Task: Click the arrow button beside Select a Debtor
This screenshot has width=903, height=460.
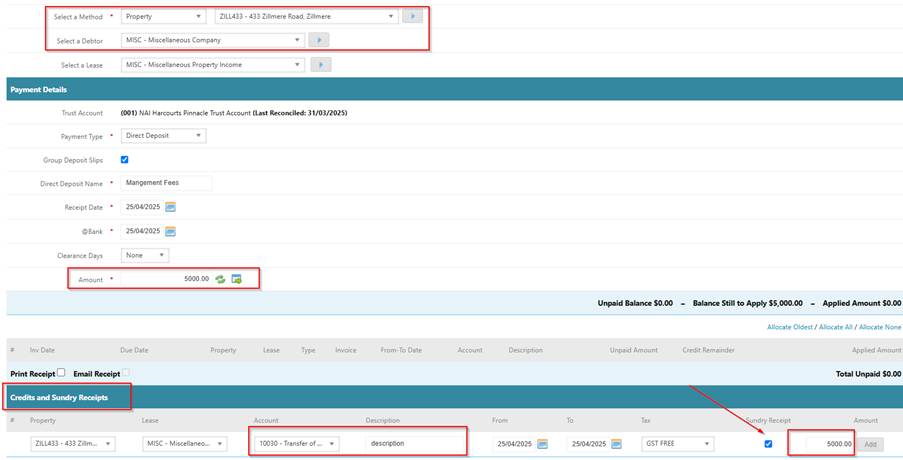Action: point(318,40)
